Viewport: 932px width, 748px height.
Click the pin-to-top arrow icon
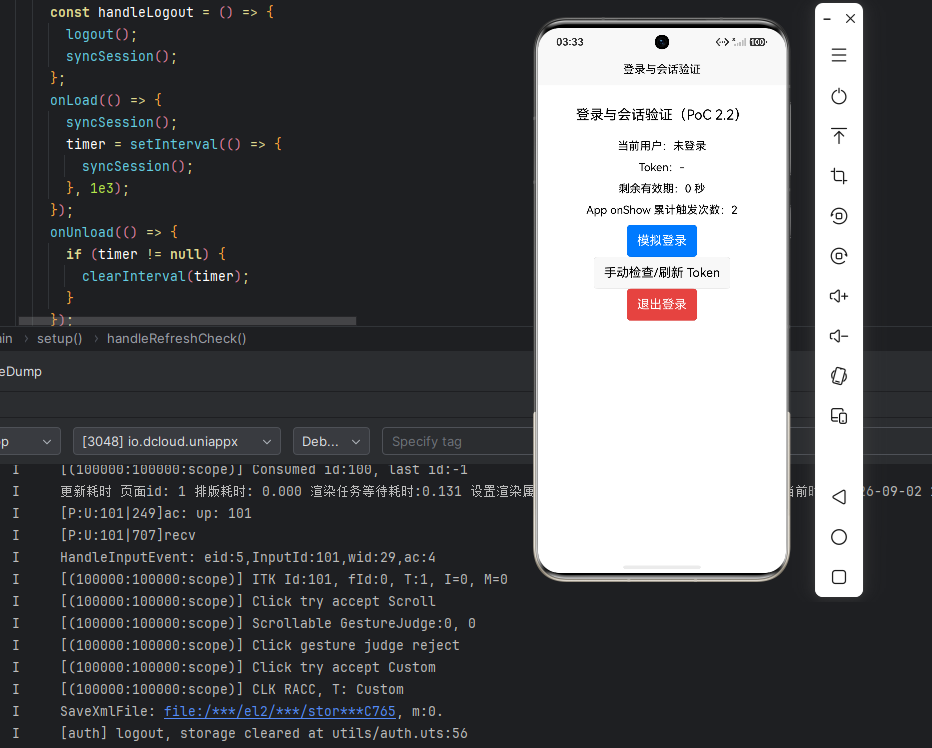tap(839, 136)
